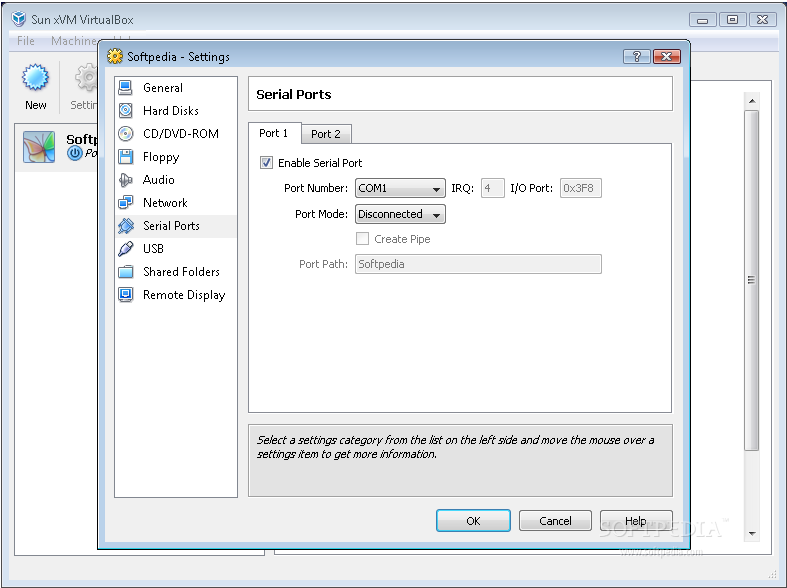Click the settings dialog title gear icon
This screenshot has width=787, height=588.
click(x=115, y=56)
